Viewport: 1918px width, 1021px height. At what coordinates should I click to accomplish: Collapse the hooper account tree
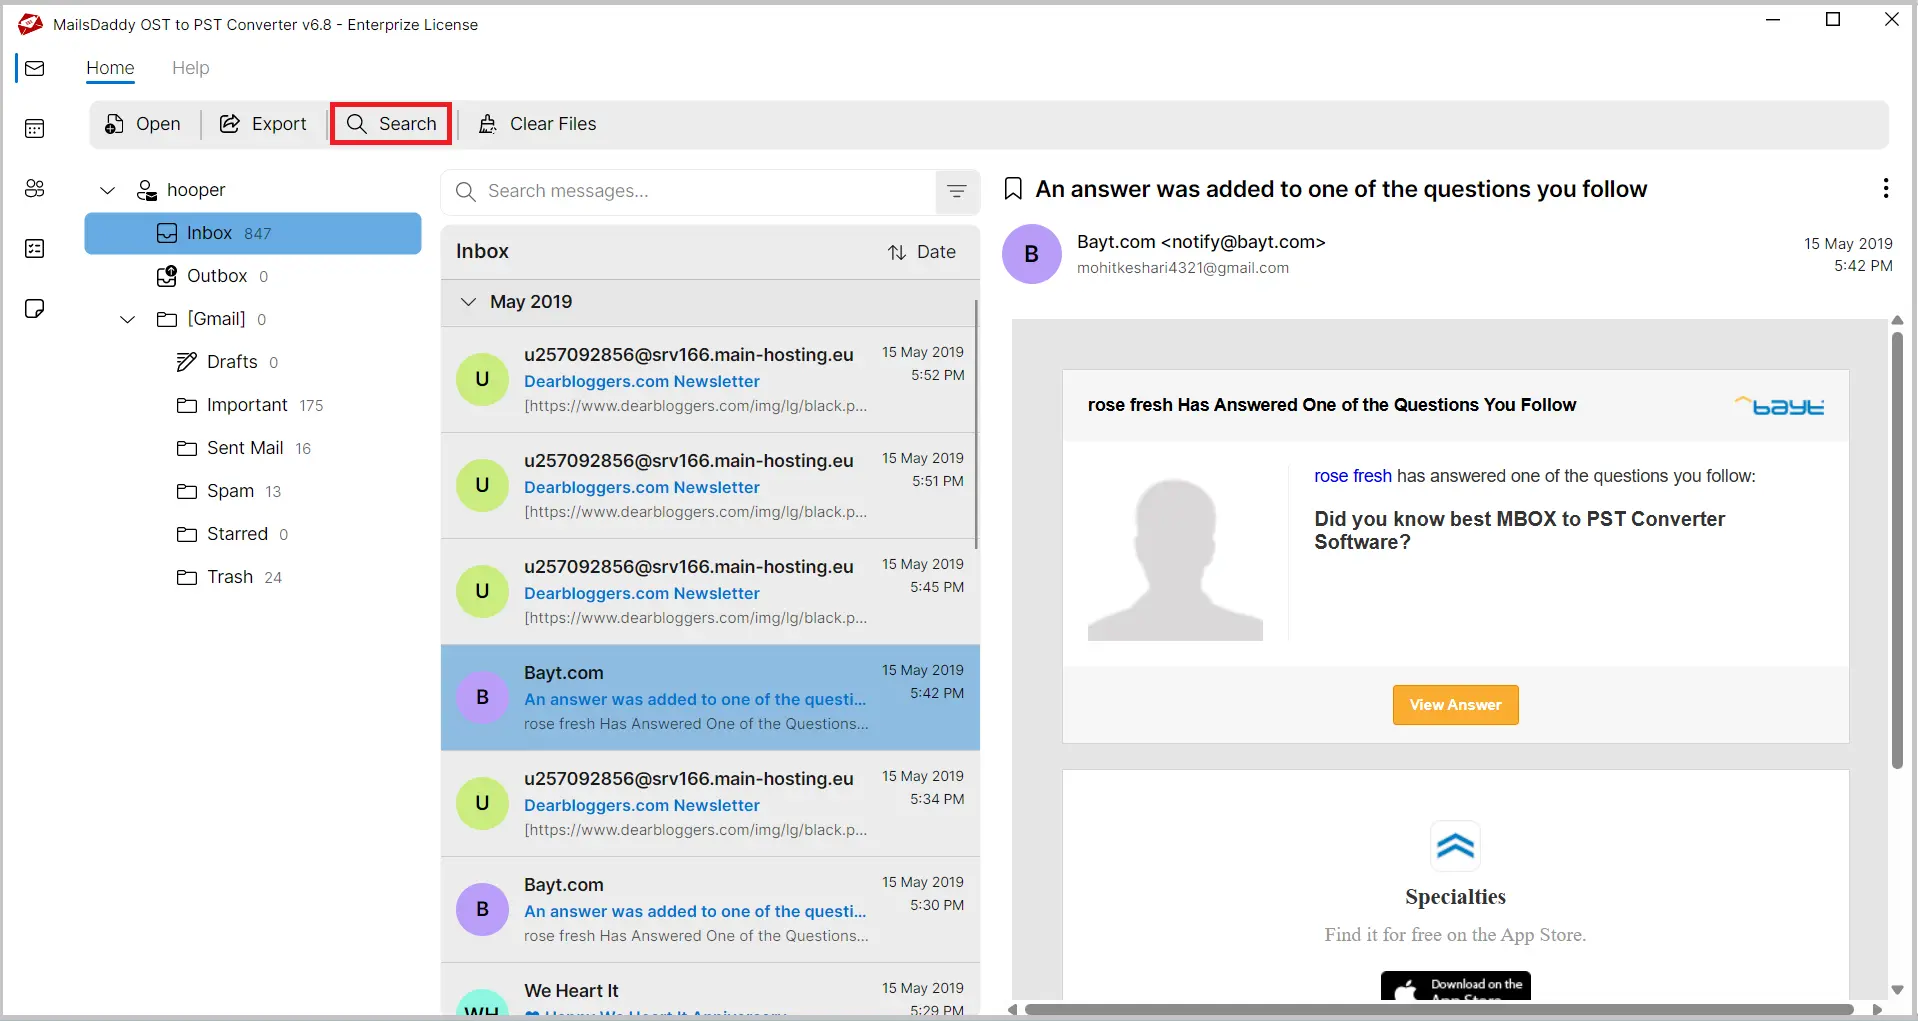108,190
